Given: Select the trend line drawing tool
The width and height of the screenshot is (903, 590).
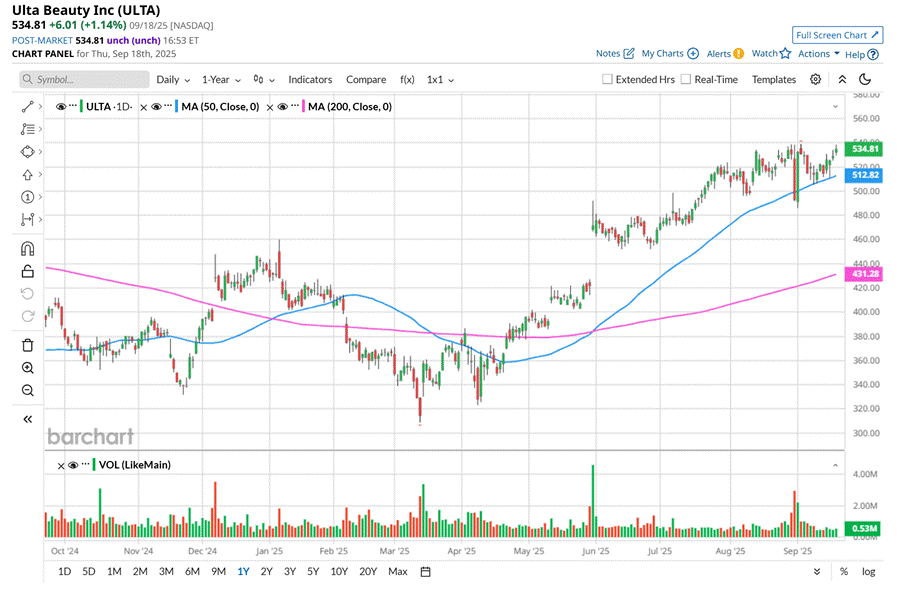Looking at the screenshot, I should point(27,107).
